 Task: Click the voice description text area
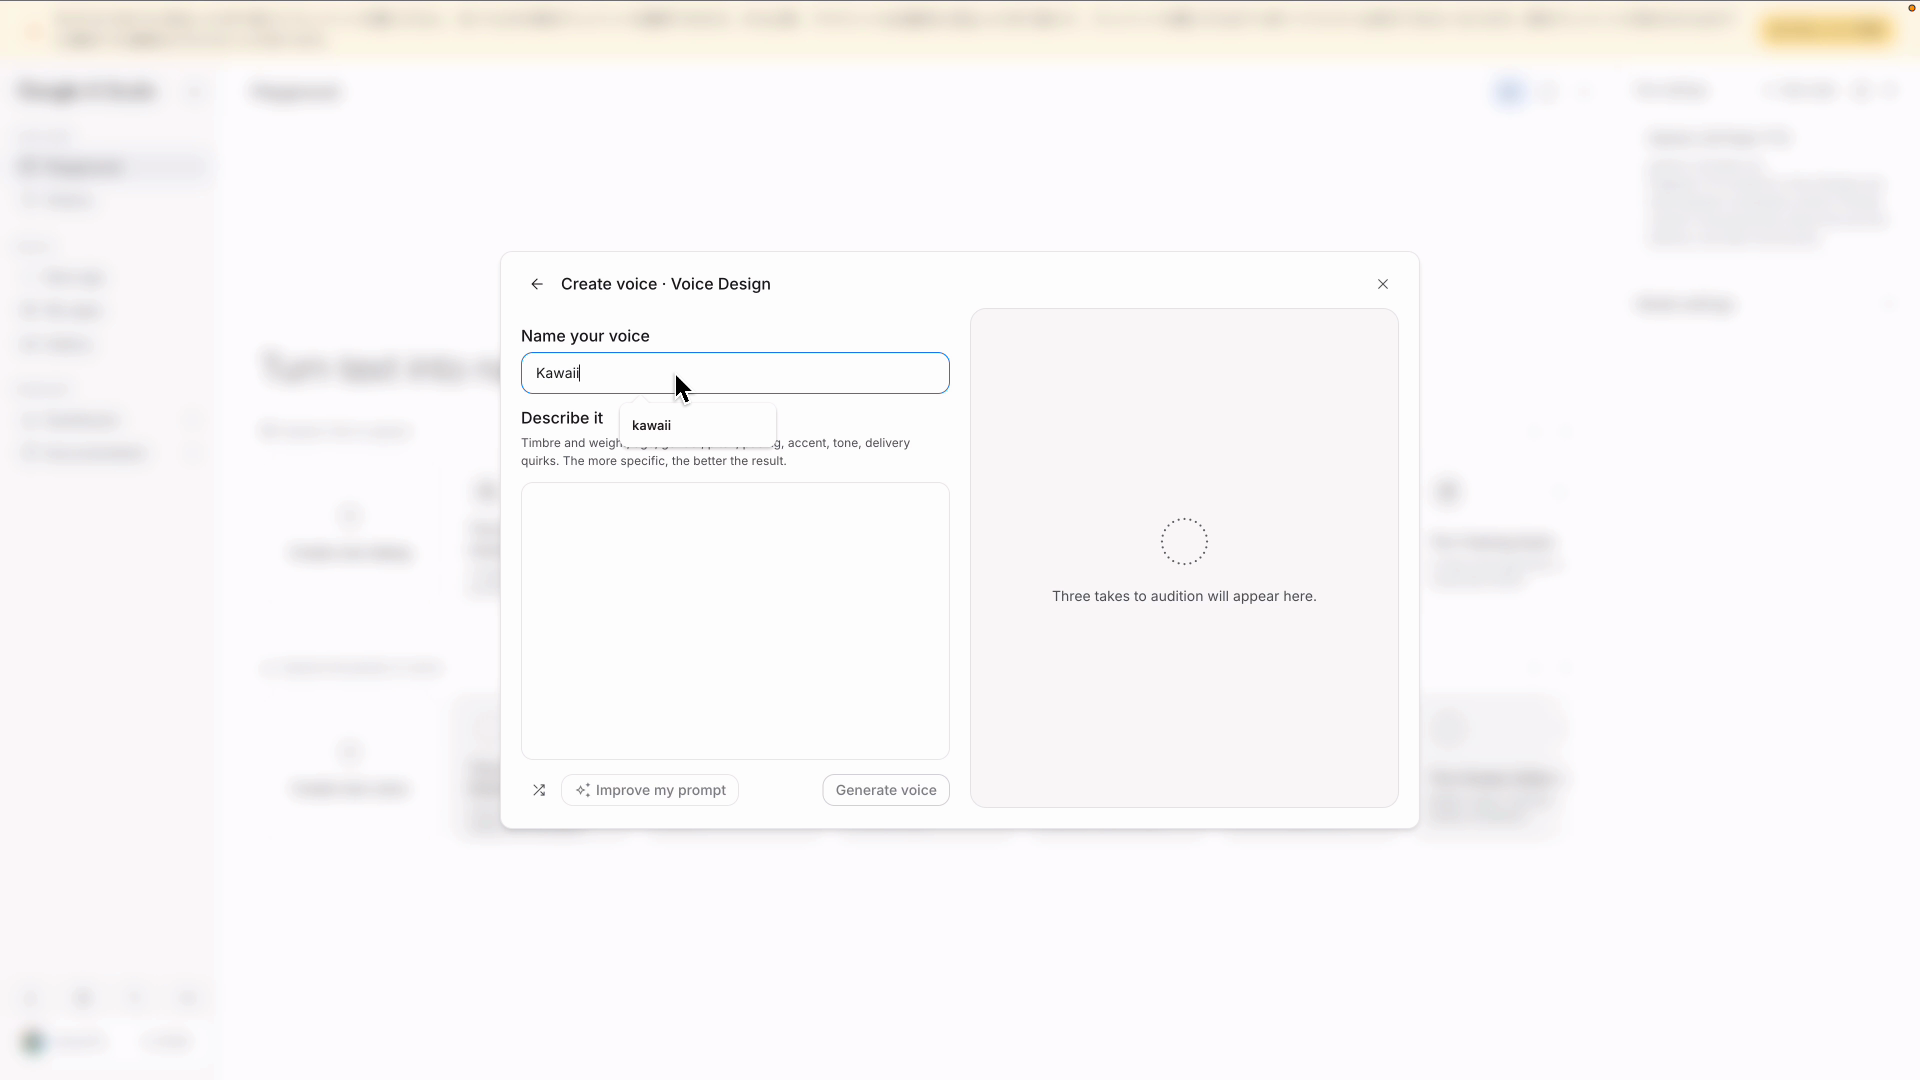tap(735, 621)
